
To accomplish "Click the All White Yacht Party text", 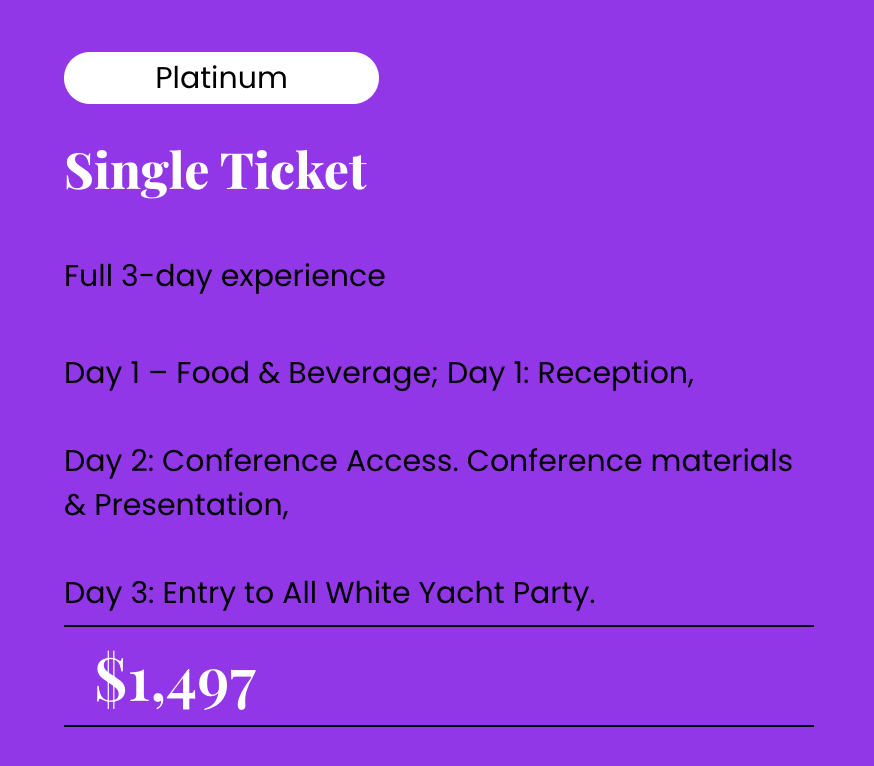I will pyautogui.click(x=439, y=593).
